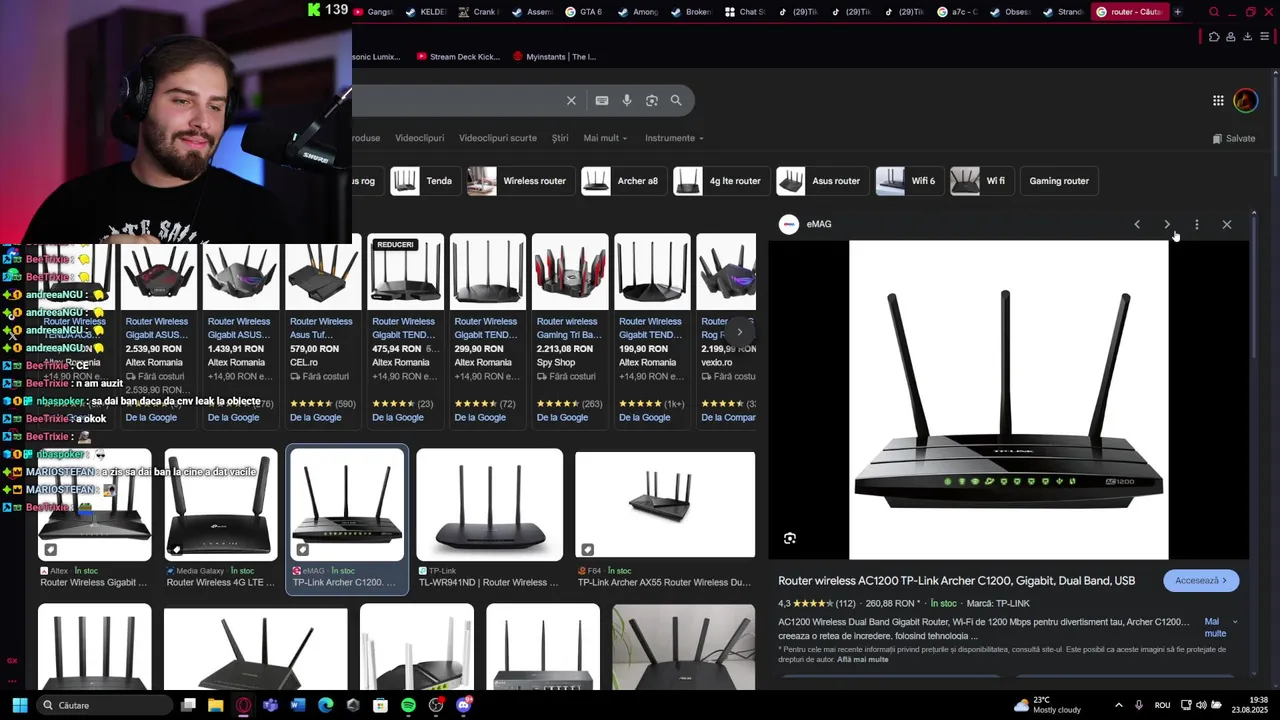Search this image with Lens icon
This screenshot has height=720, width=1280.
point(790,538)
